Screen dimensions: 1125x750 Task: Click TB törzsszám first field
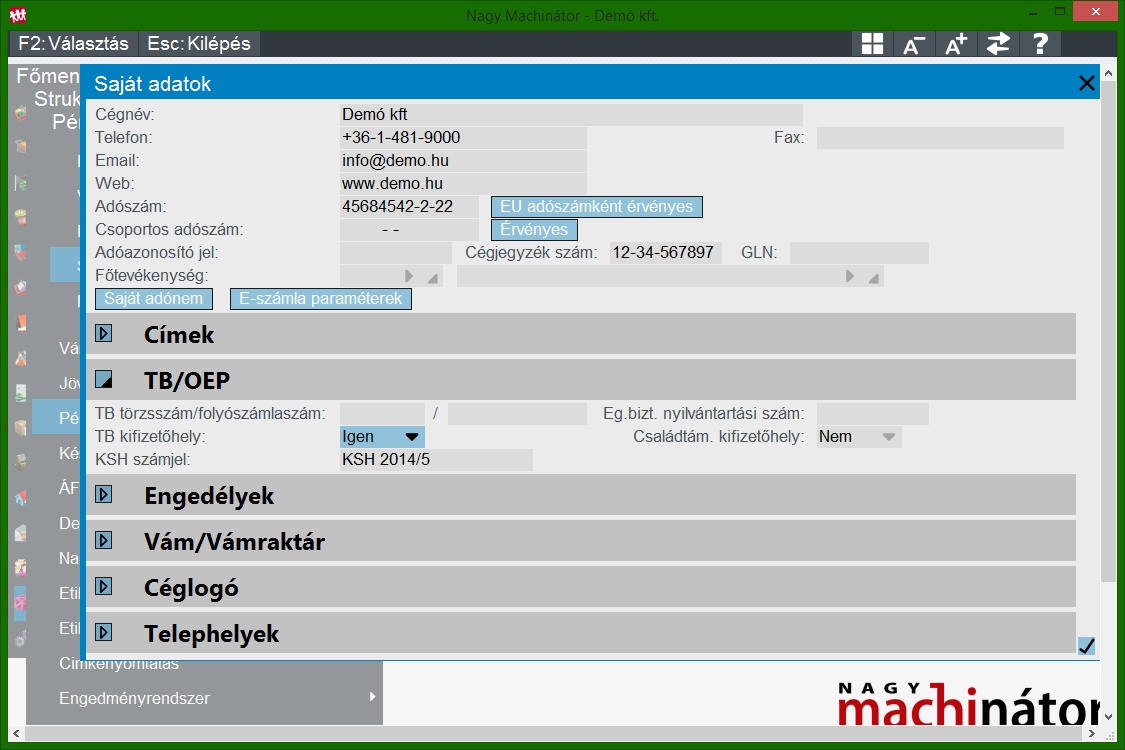click(382, 413)
